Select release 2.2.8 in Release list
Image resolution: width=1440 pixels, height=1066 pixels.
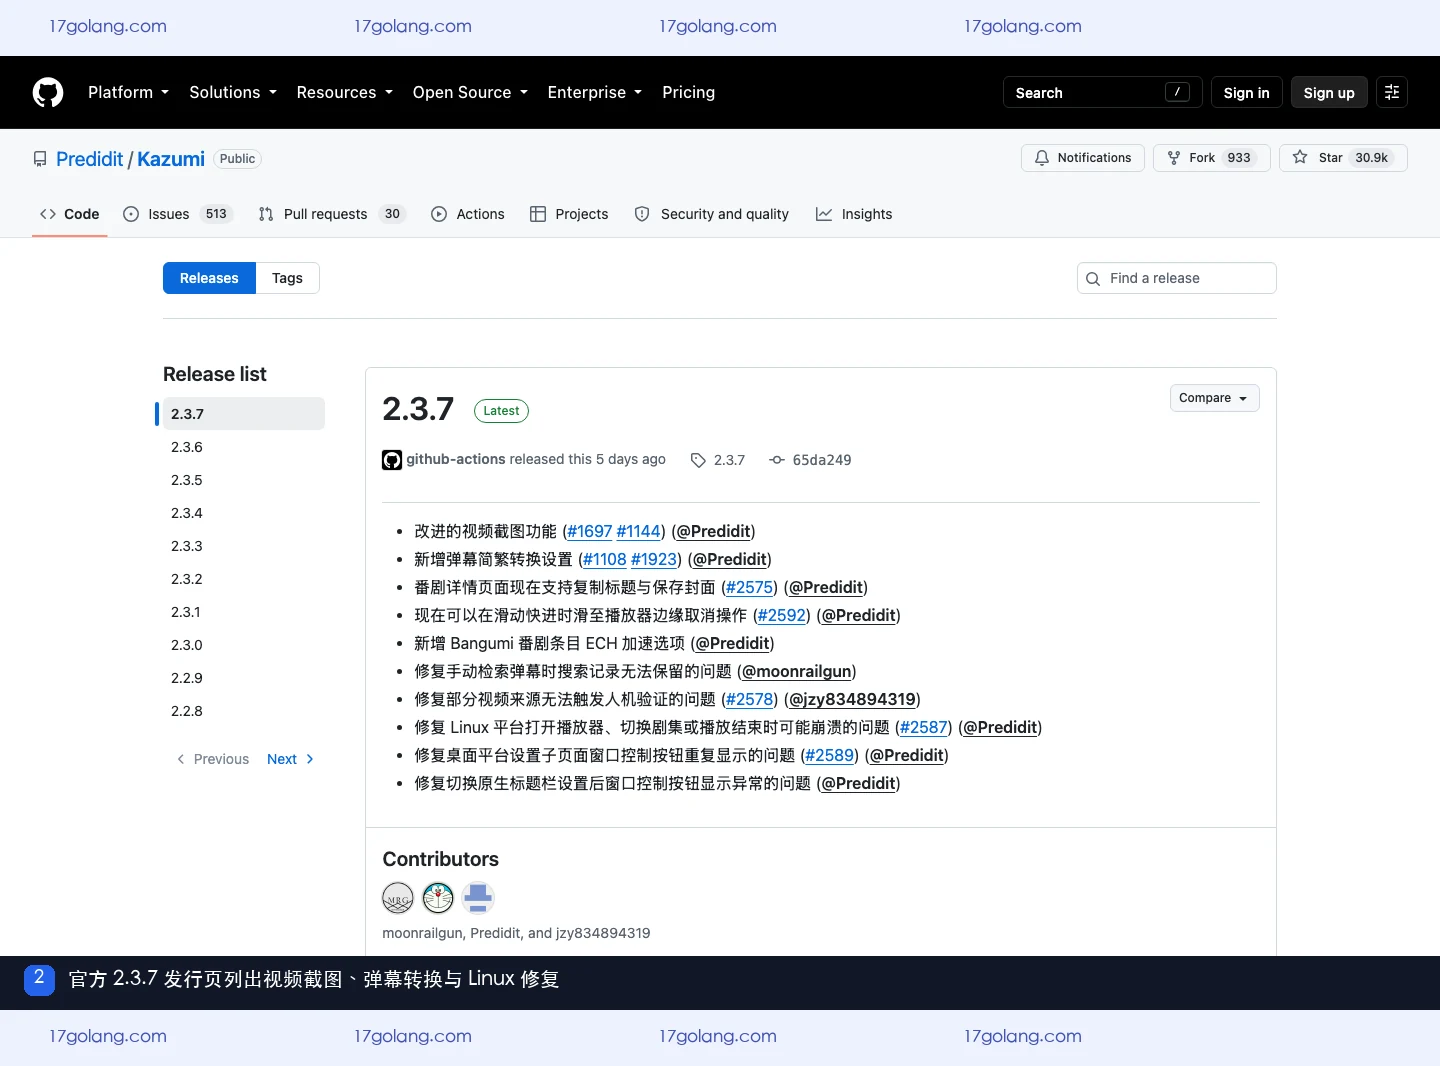point(243,711)
